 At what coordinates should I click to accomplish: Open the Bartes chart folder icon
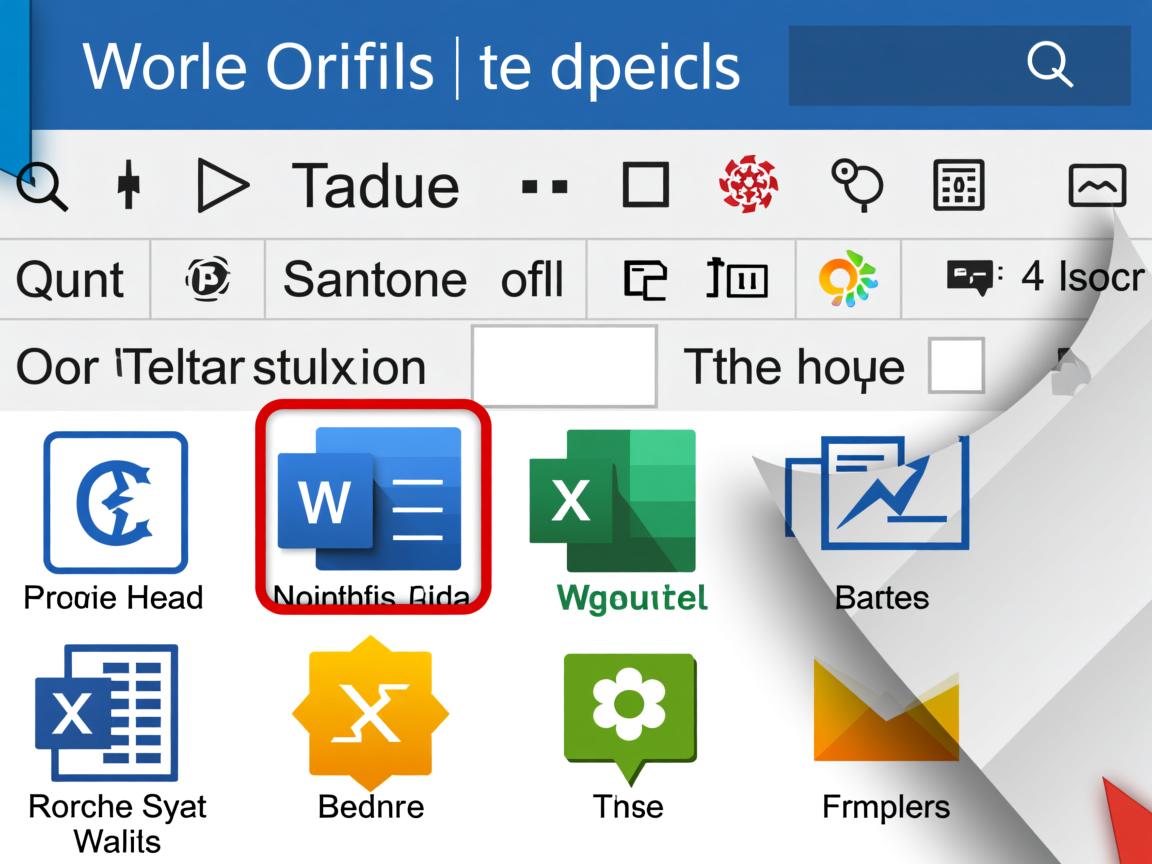pyautogui.click(x=878, y=492)
